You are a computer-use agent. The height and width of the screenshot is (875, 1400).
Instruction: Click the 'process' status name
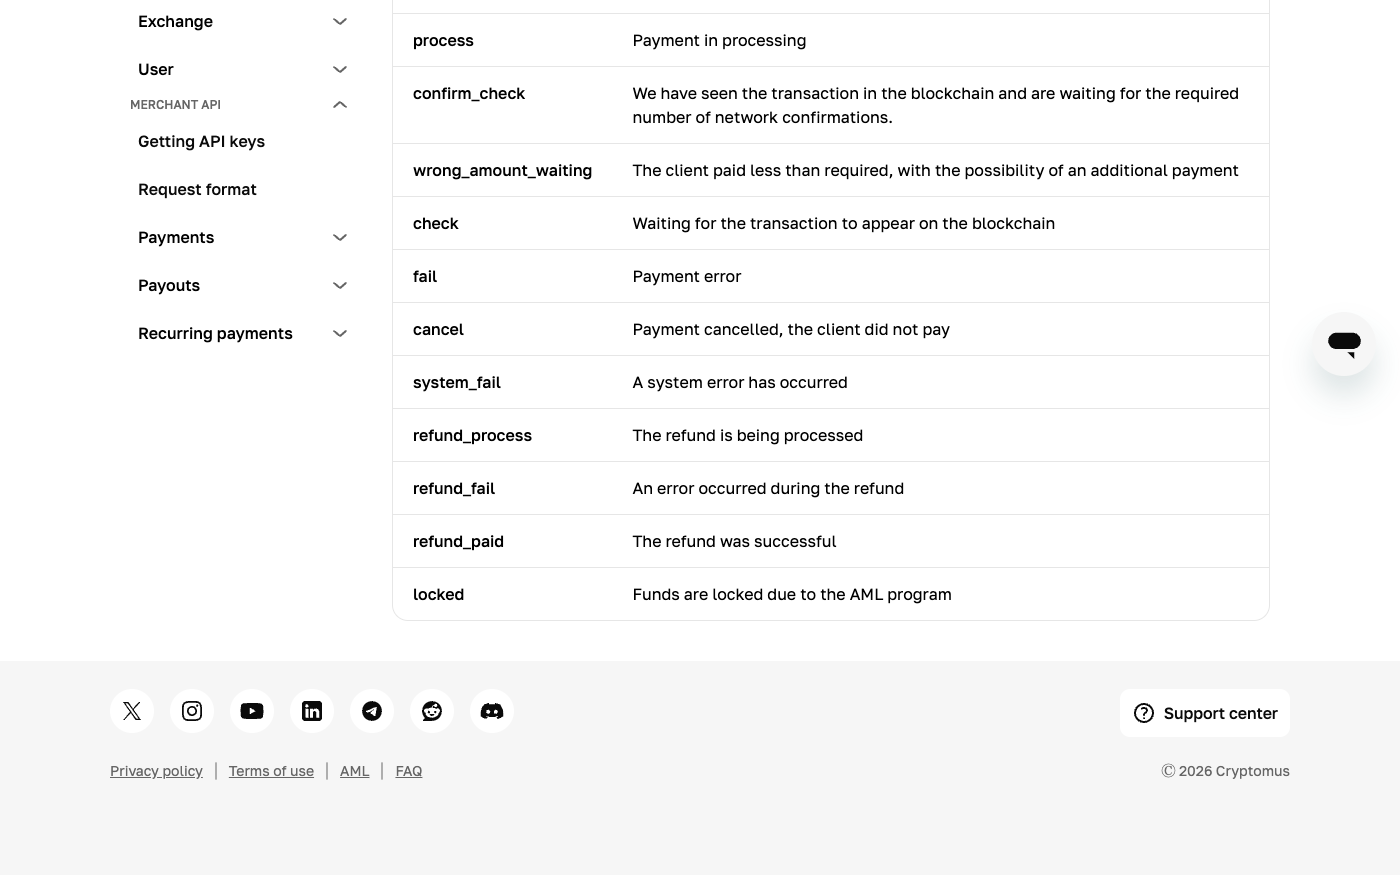coord(443,40)
